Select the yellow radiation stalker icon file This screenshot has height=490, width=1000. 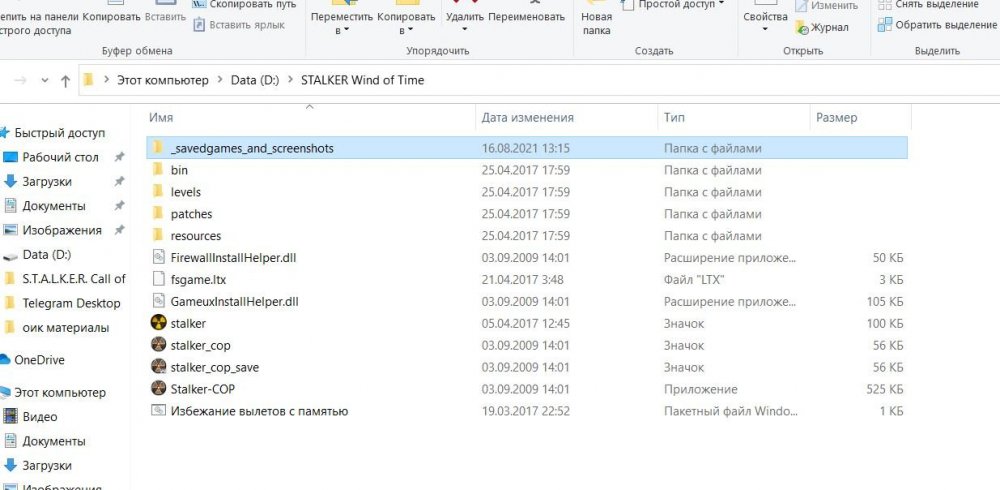(x=158, y=323)
